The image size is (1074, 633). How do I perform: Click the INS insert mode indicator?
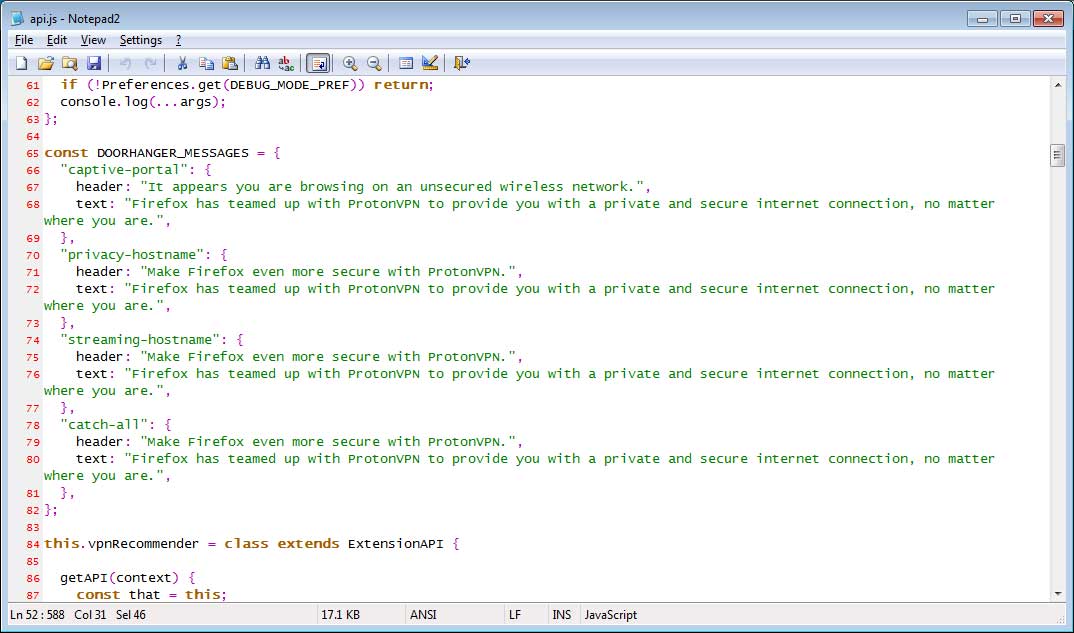pyautogui.click(x=562, y=615)
